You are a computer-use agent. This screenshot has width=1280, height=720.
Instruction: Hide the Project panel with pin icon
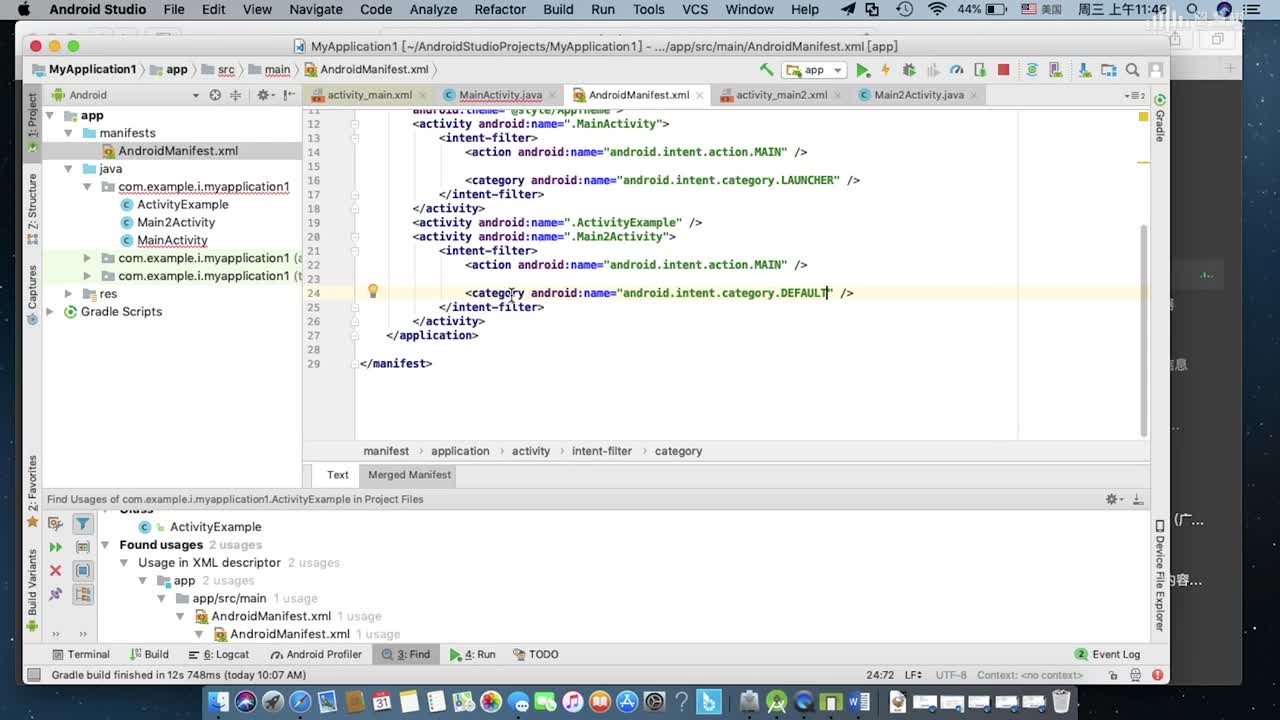(289, 95)
